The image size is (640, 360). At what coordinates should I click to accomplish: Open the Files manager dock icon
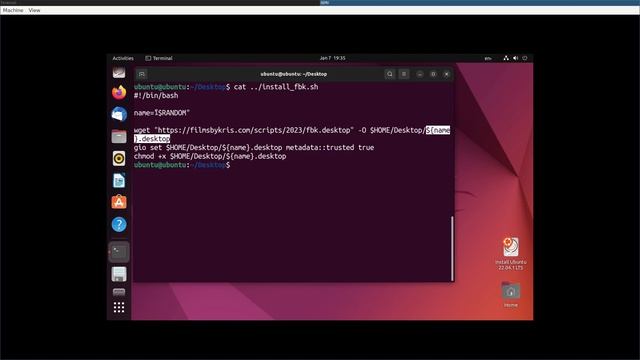[119, 136]
